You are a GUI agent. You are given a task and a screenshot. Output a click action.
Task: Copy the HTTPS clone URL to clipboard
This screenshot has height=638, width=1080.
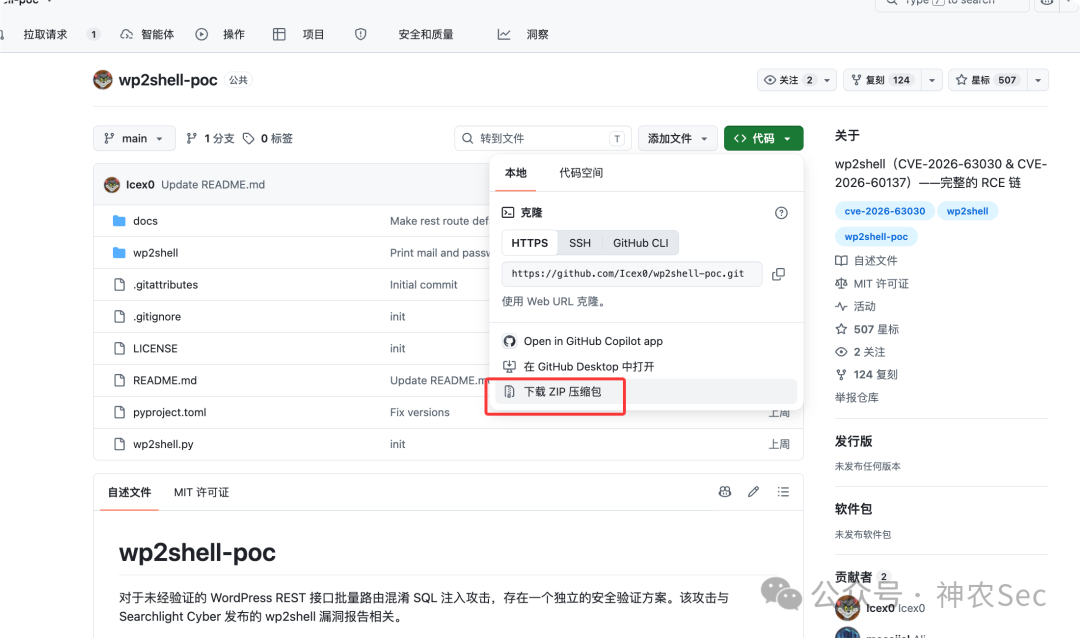[778, 274]
